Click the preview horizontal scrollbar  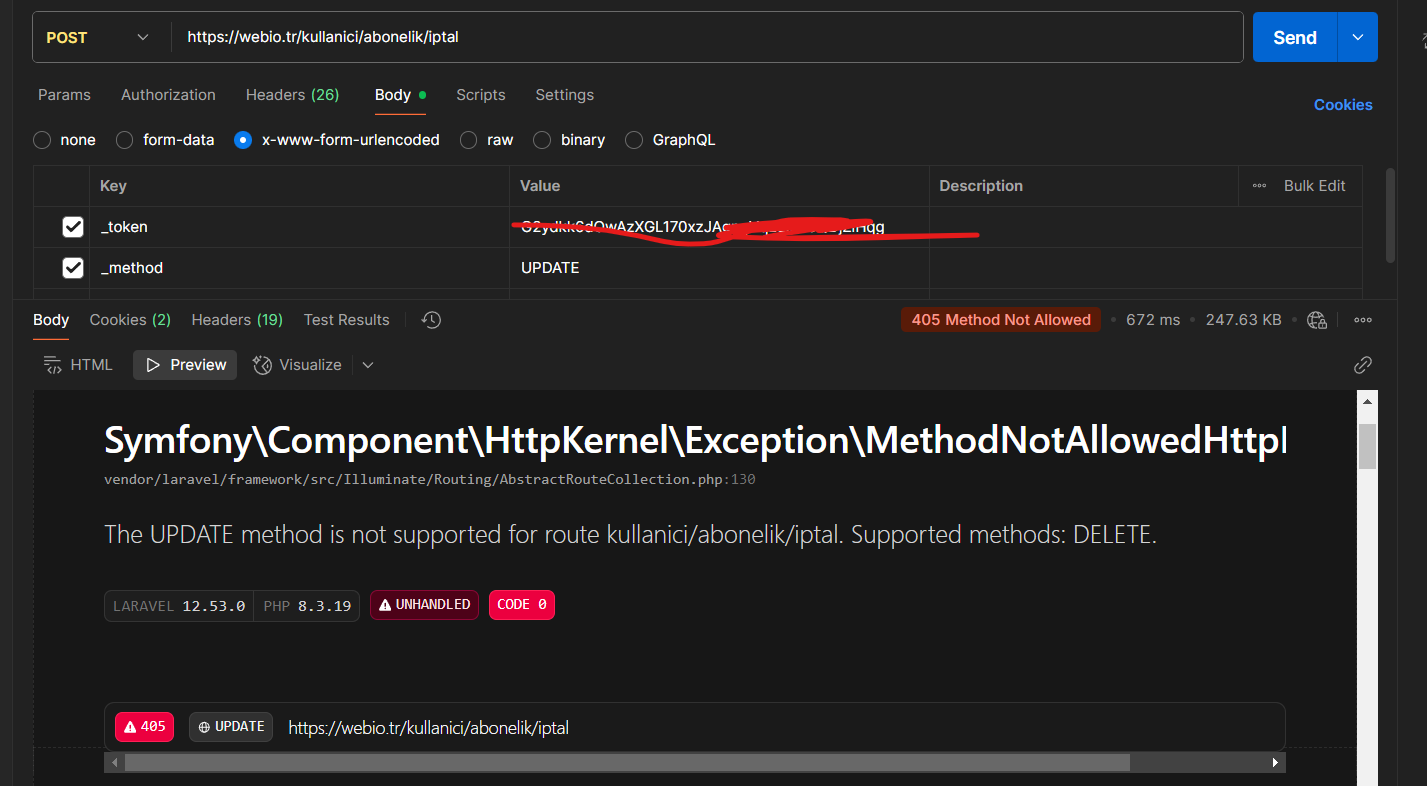tap(626, 762)
